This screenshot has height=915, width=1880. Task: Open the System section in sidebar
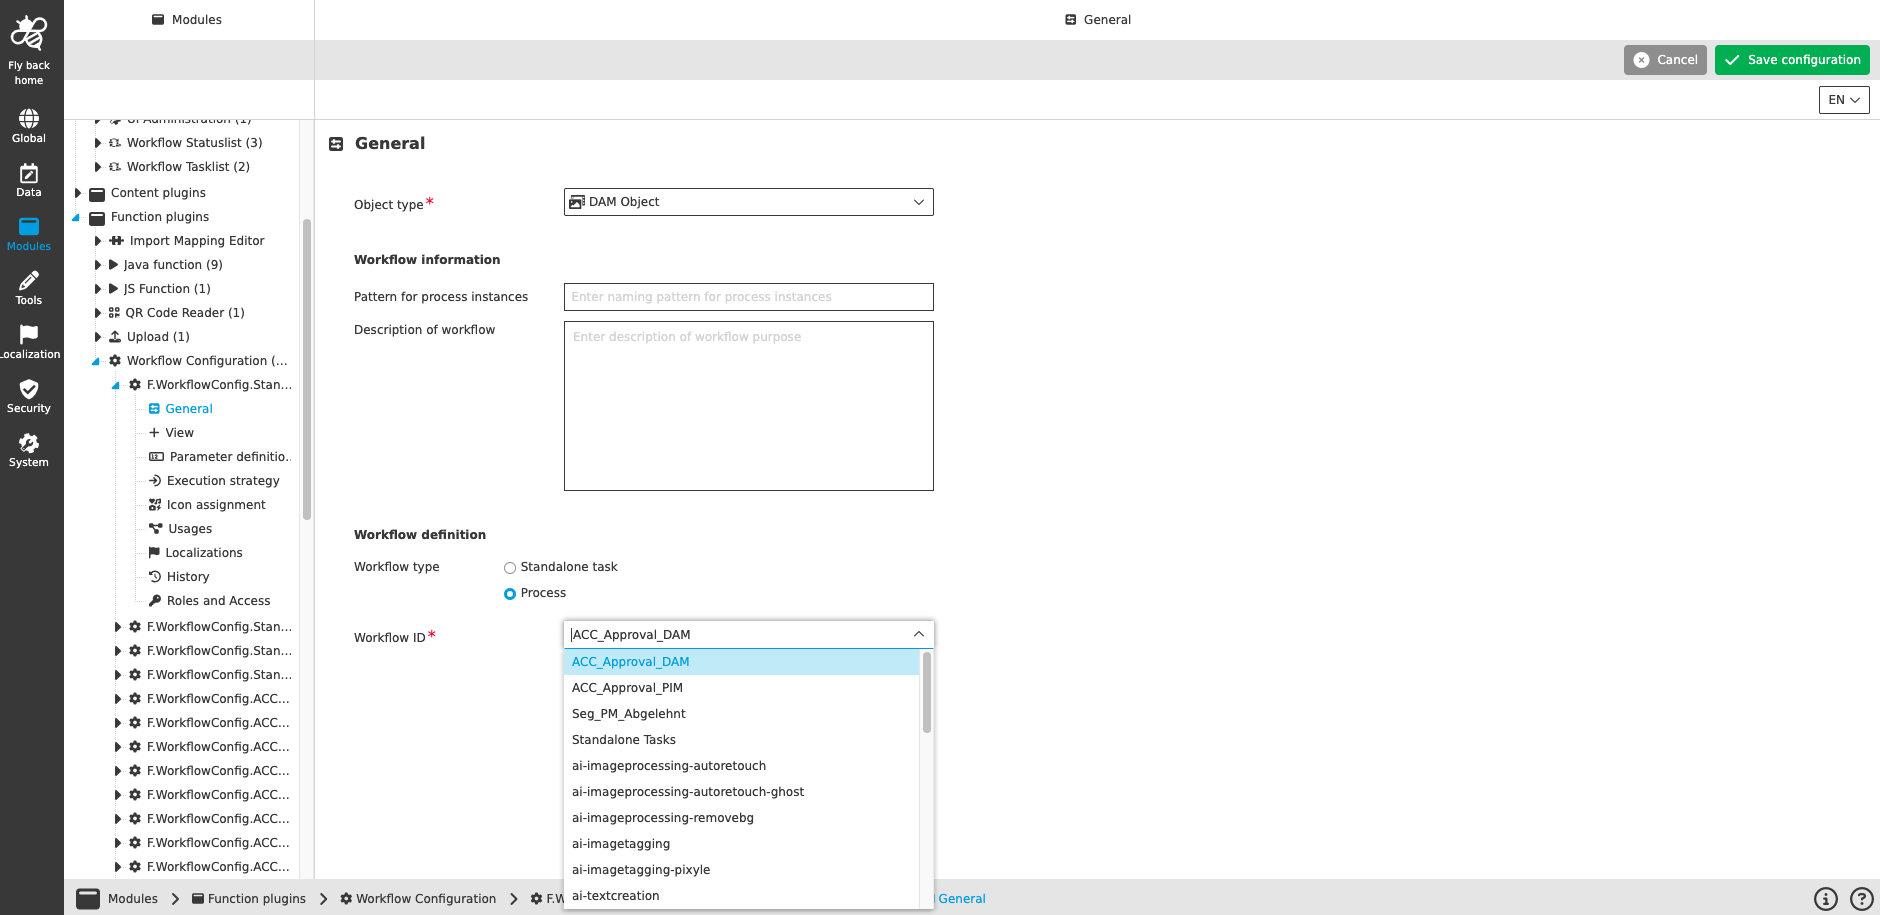(29, 450)
